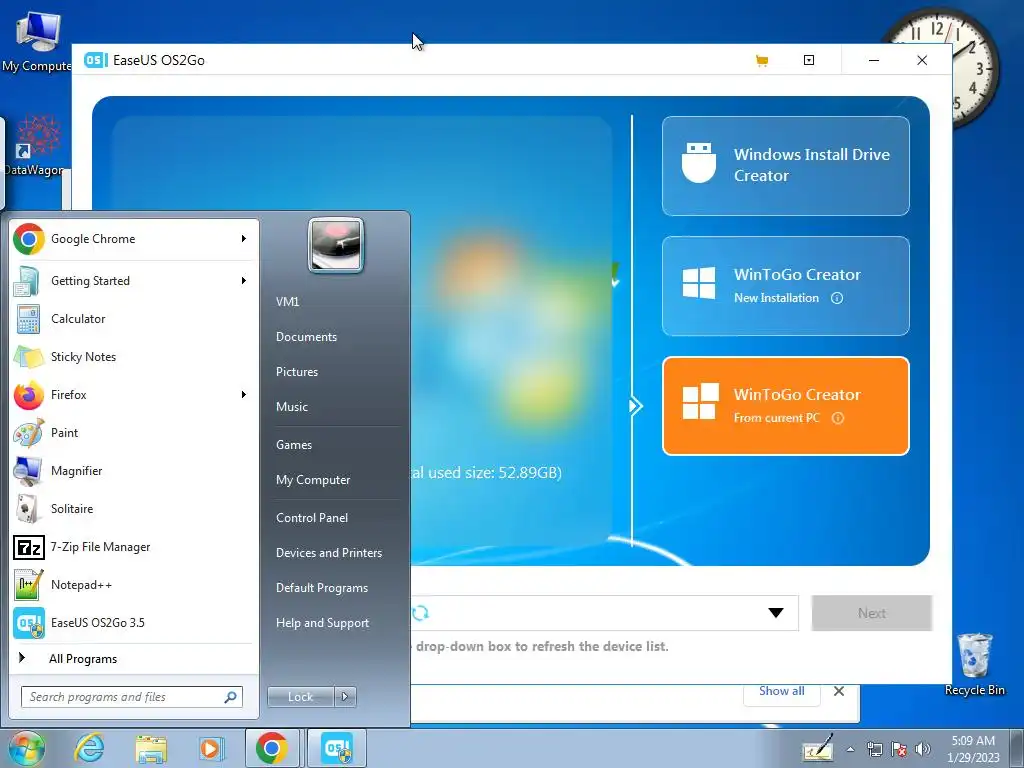Image resolution: width=1024 pixels, height=768 pixels.
Task: Click the network tray icon
Action: click(874, 749)
